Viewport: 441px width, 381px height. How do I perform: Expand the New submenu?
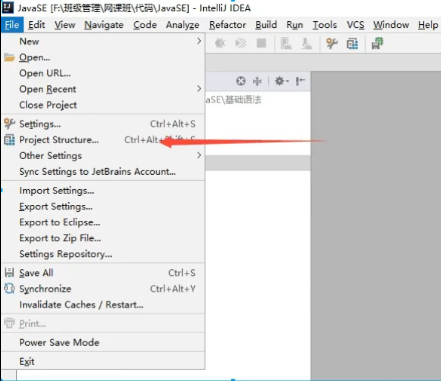pyautogui.click(x=103, y=41)
